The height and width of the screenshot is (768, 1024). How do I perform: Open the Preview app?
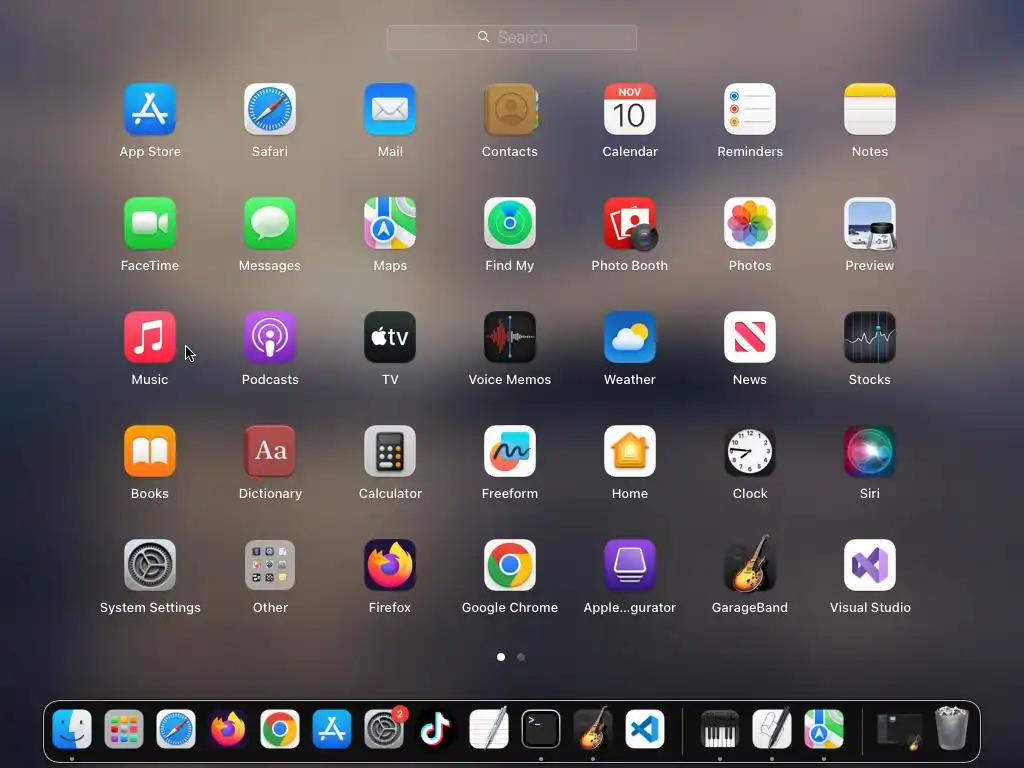point(870,223)
